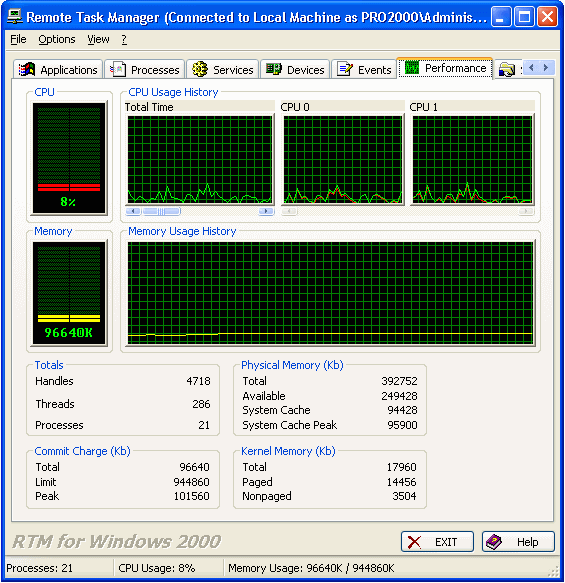Click the CPU 1 history graph
Image resolution: width=565 pixels, height=583 pixels.
point(472,160)
